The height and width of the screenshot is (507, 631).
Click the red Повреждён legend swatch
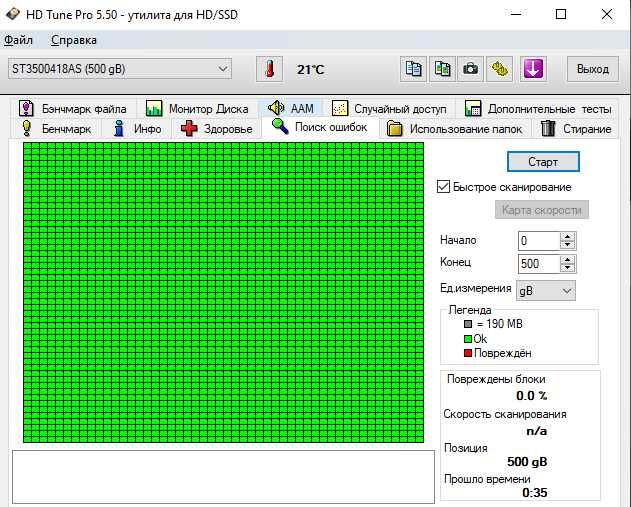point(468,353)
